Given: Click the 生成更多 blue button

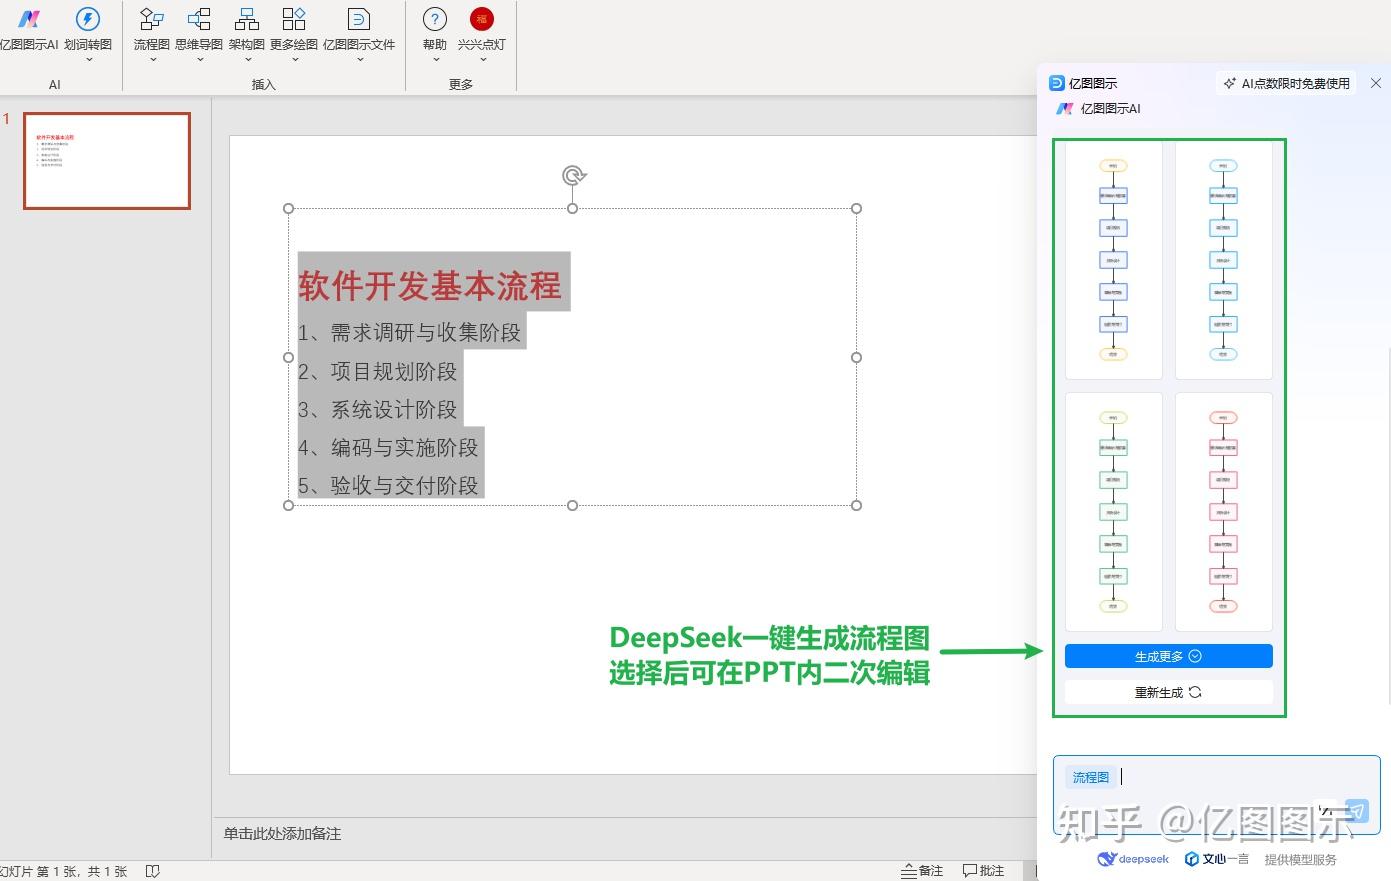Looking at the screenshot, I should pyautogui.click(x=1168, y=656).
